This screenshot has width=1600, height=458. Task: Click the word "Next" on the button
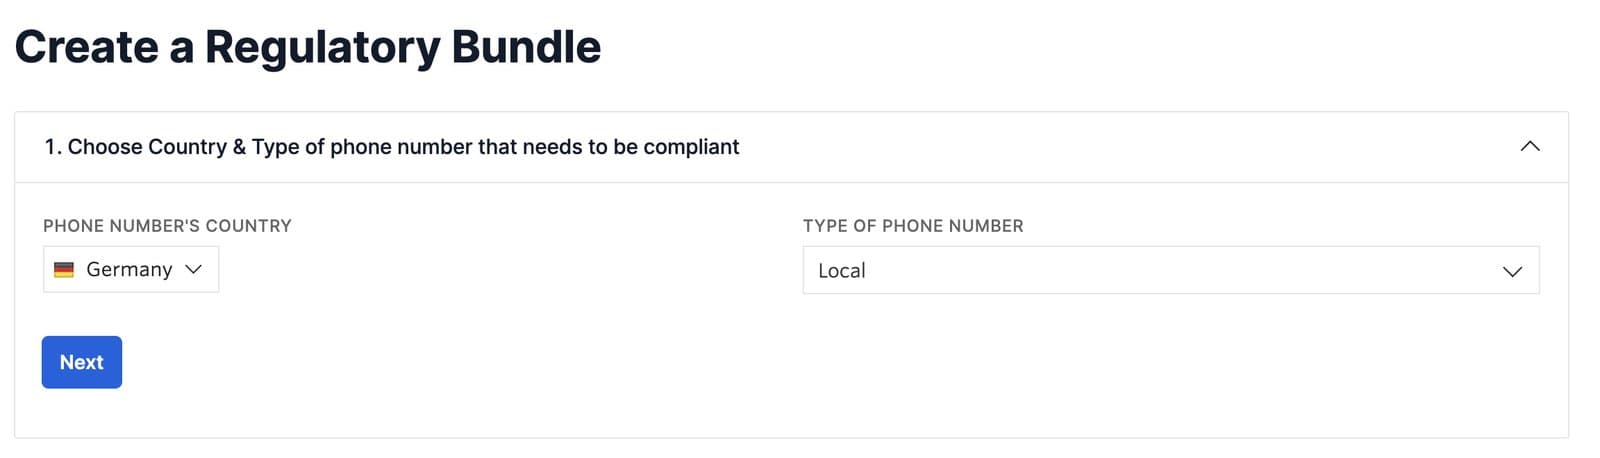tap(81, 362)
